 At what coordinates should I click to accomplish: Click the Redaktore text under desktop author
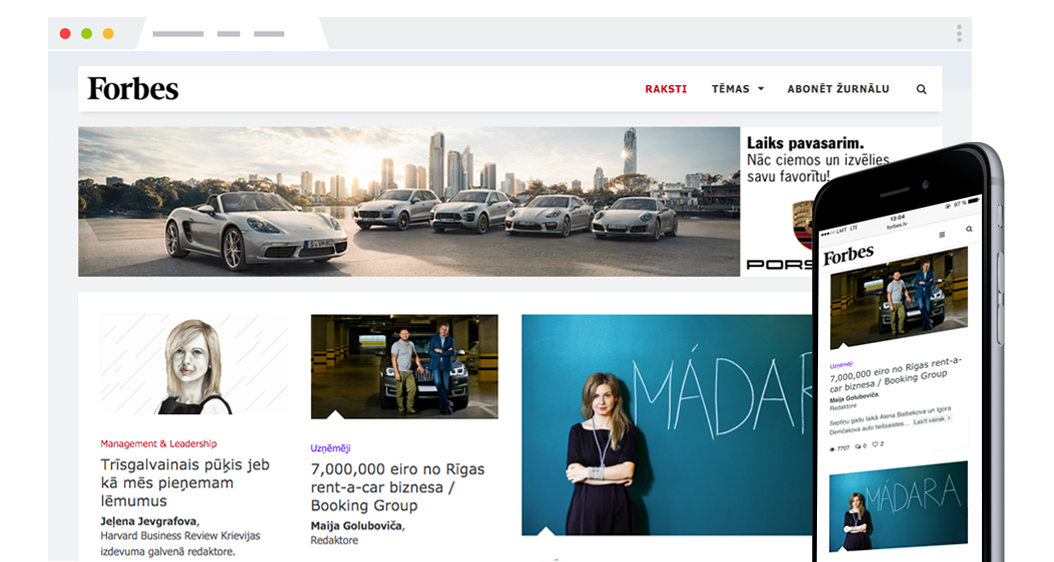tap(334, 540)
